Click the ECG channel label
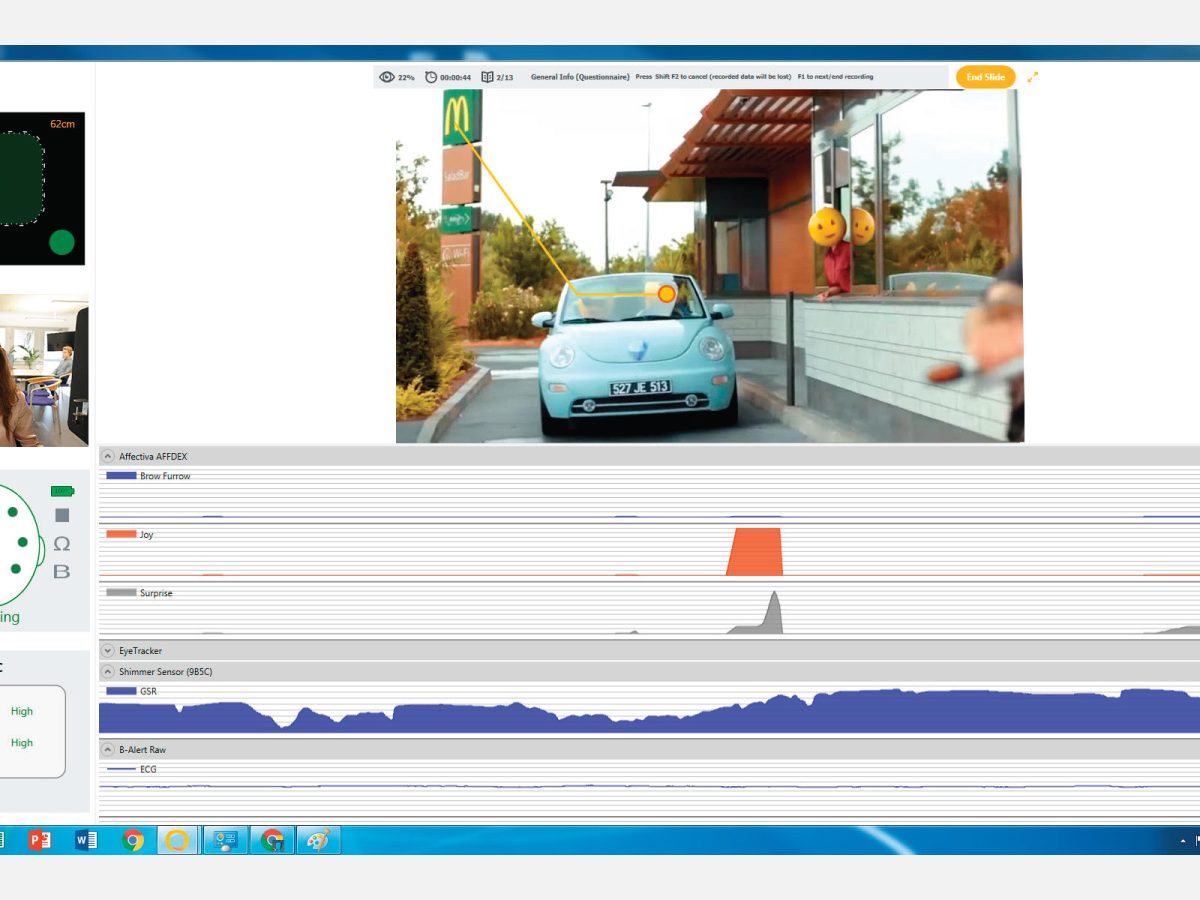The height and width of the screenshot is (900, 1200). click(x=148, y=769)
